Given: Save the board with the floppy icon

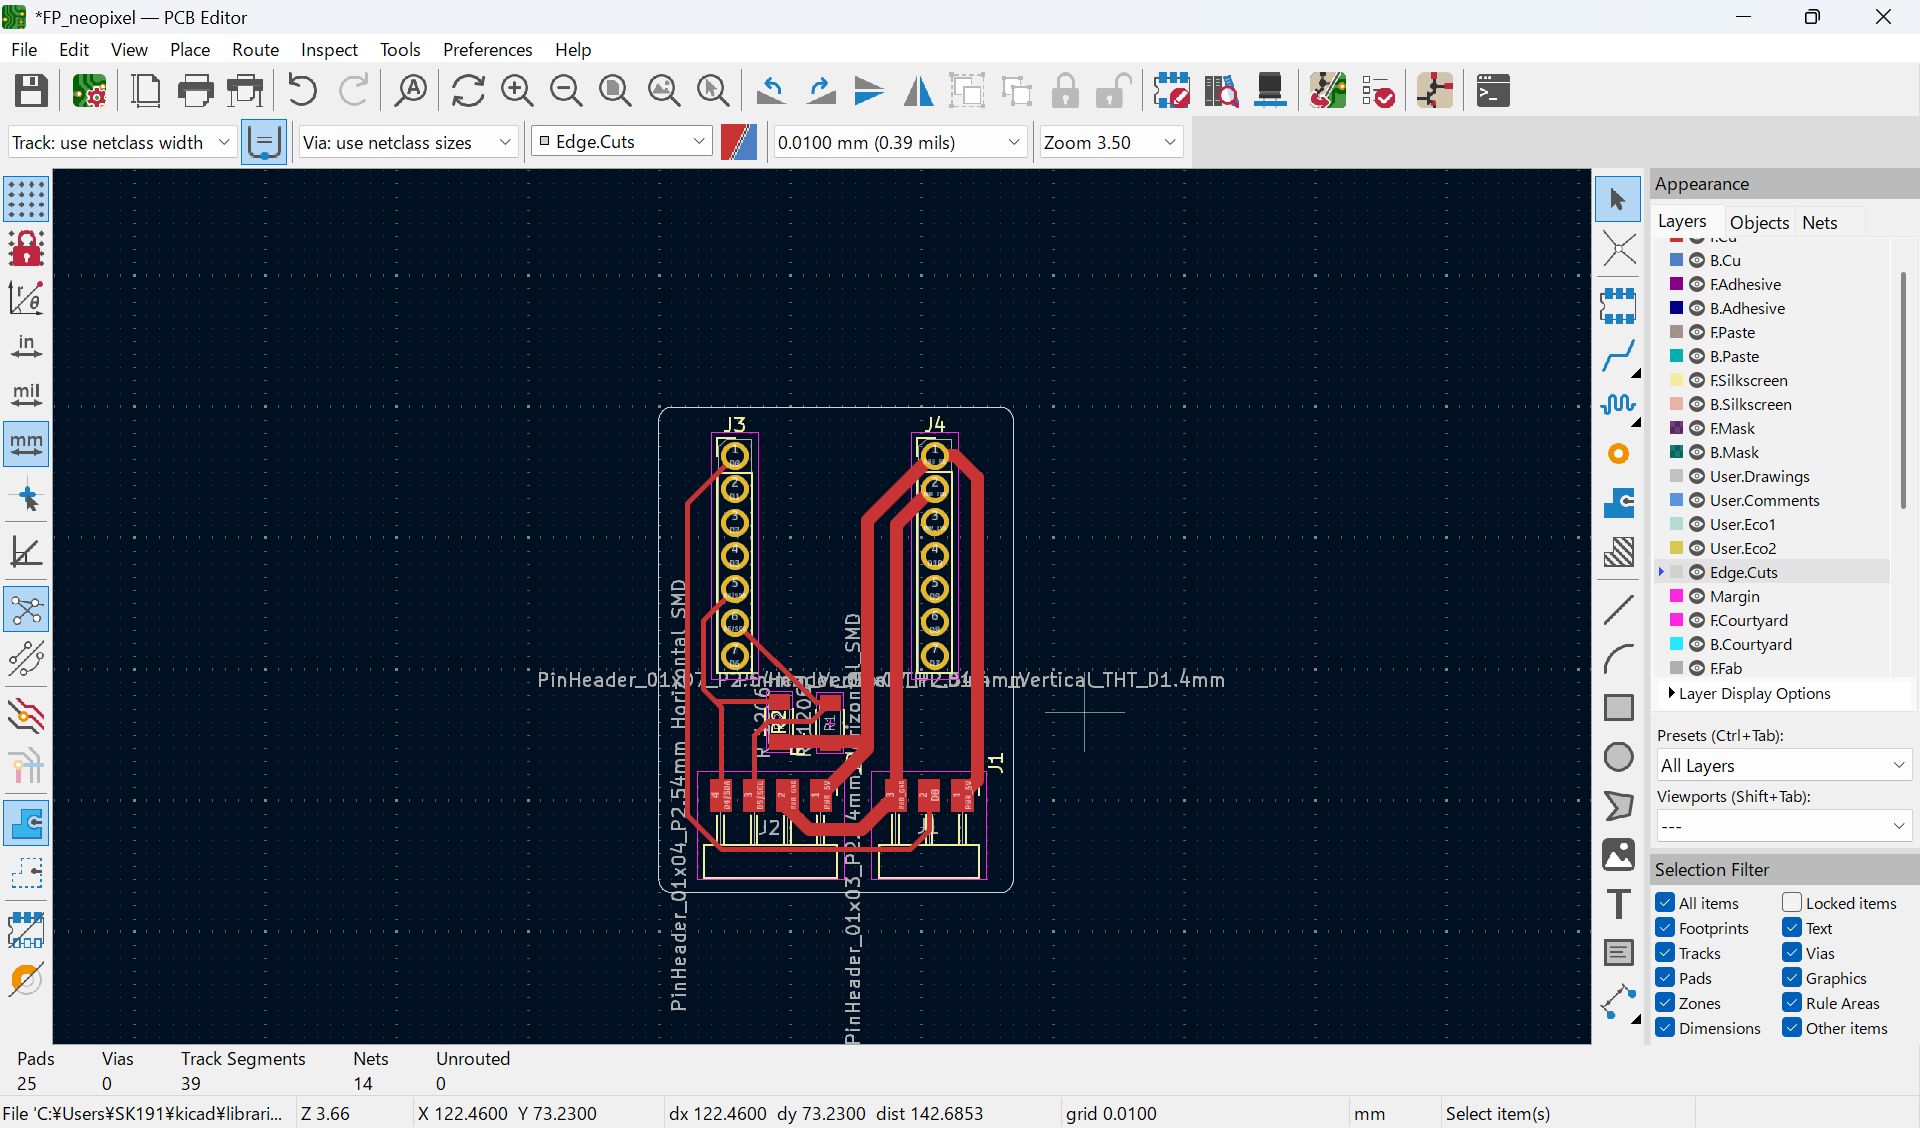Looking at the screenshot, I should coord(31,91).
